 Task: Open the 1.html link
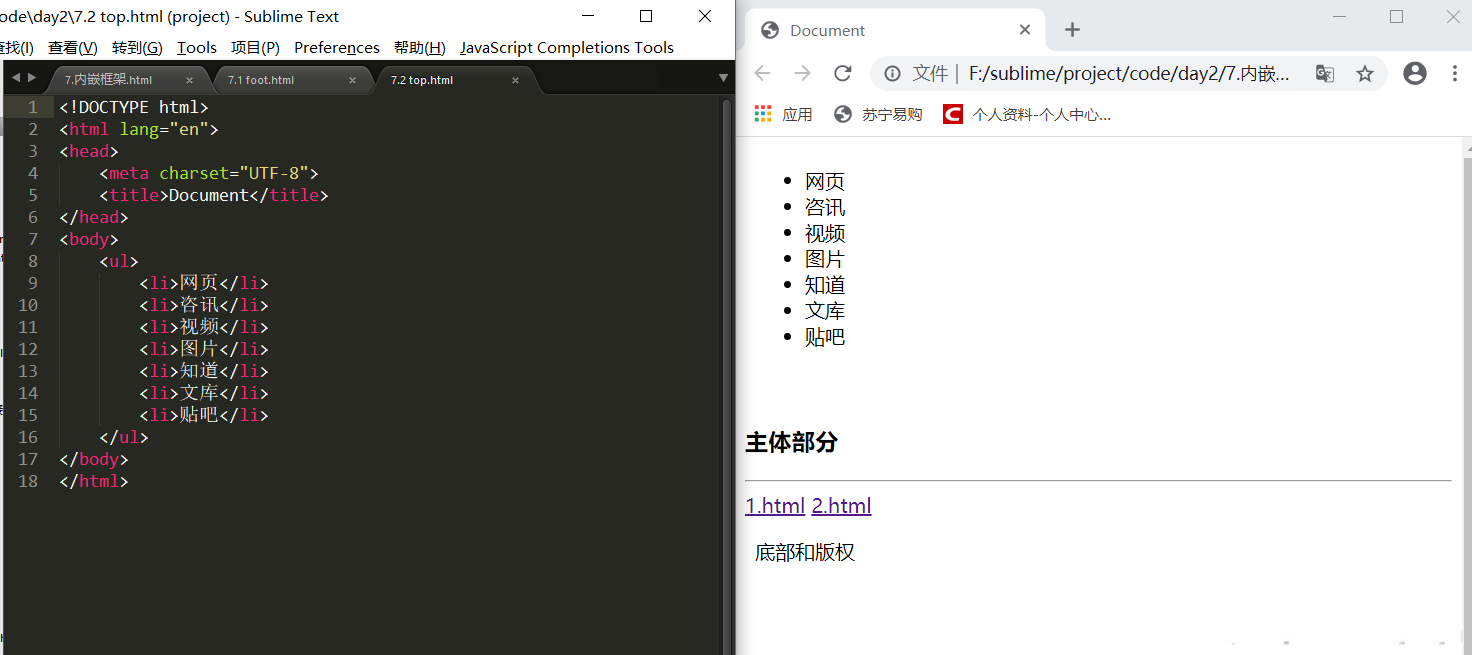pos(774,506)
